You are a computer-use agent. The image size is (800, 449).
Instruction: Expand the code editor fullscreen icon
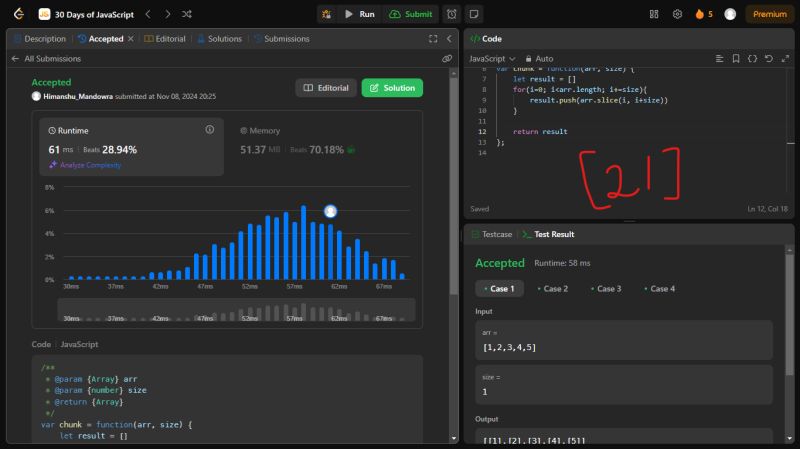pyautogui.click(x=785, y=59)
